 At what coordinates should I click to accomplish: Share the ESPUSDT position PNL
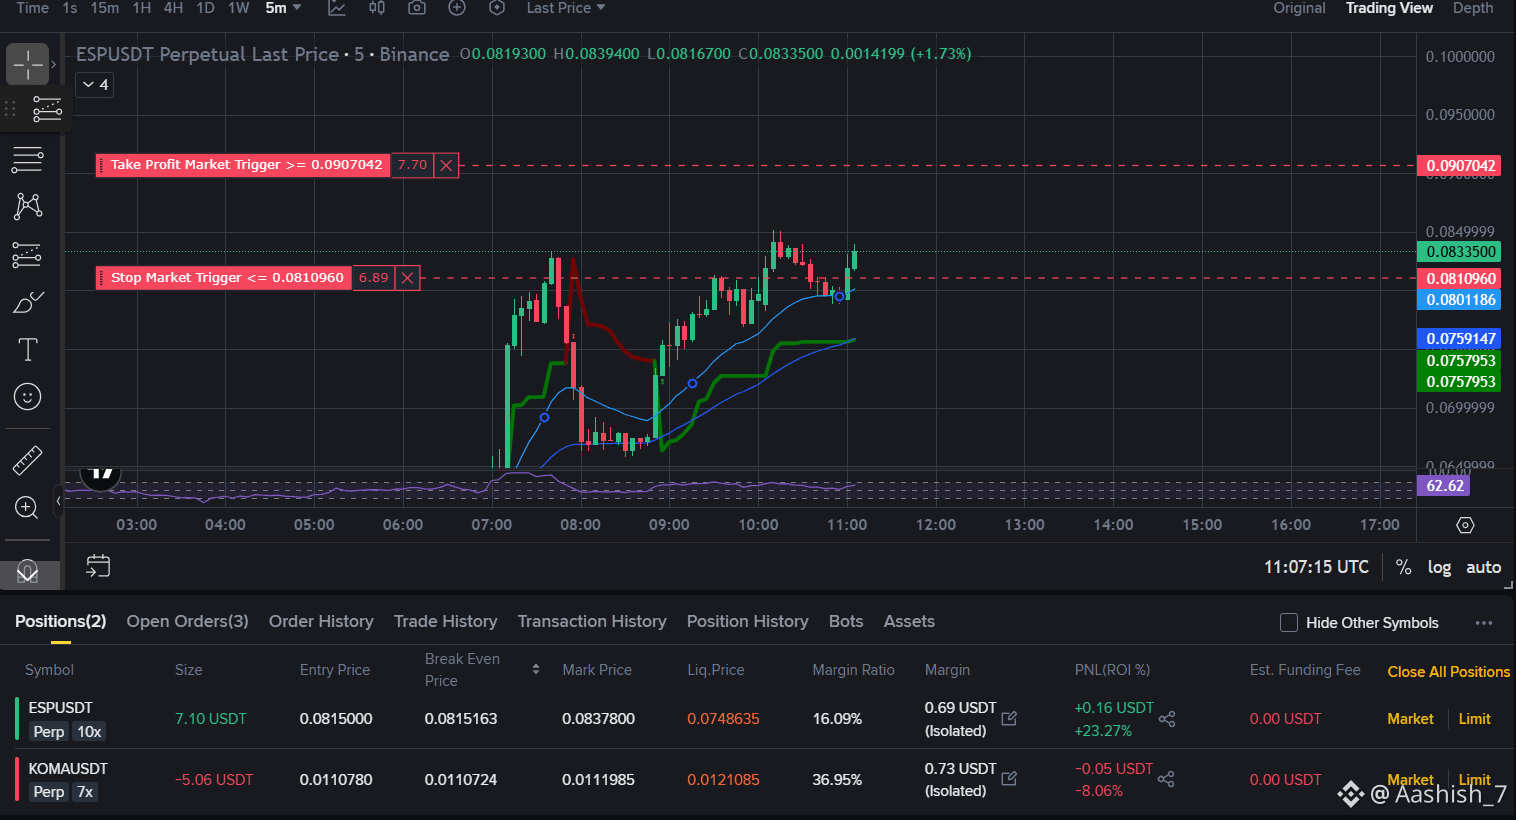click(1167, 719)
